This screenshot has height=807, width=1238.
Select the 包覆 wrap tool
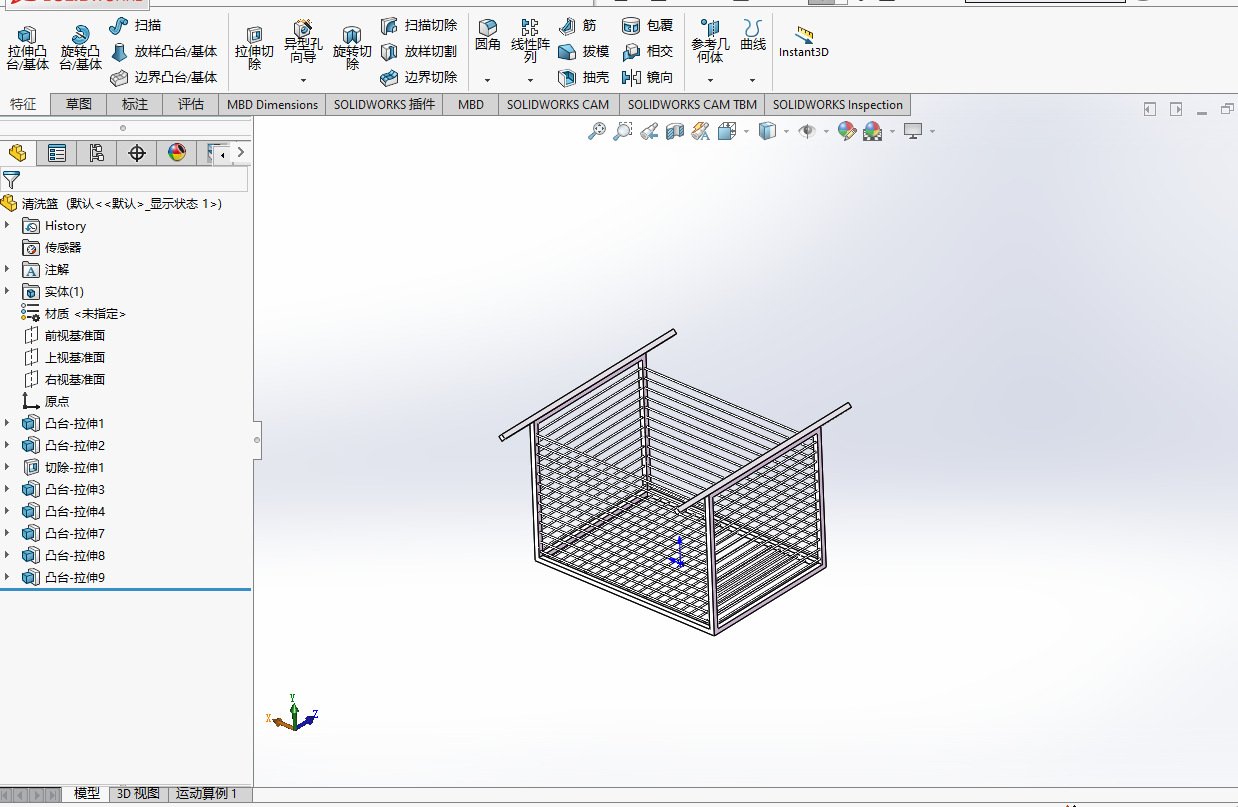(x=647, y=25)
